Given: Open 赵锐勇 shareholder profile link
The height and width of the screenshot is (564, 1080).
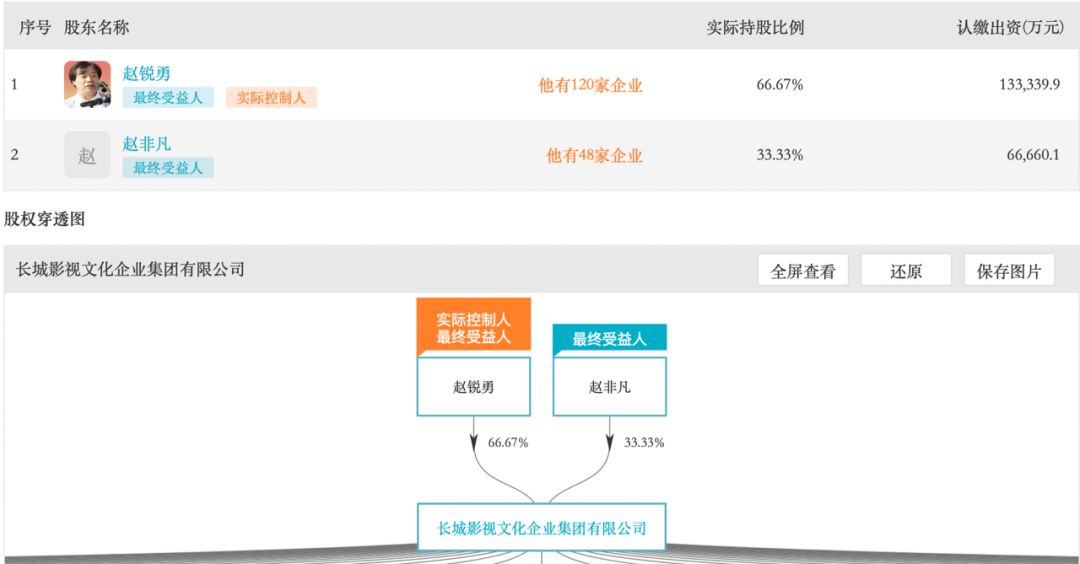Looking at the screenshot, I should [x=146, y=74].
